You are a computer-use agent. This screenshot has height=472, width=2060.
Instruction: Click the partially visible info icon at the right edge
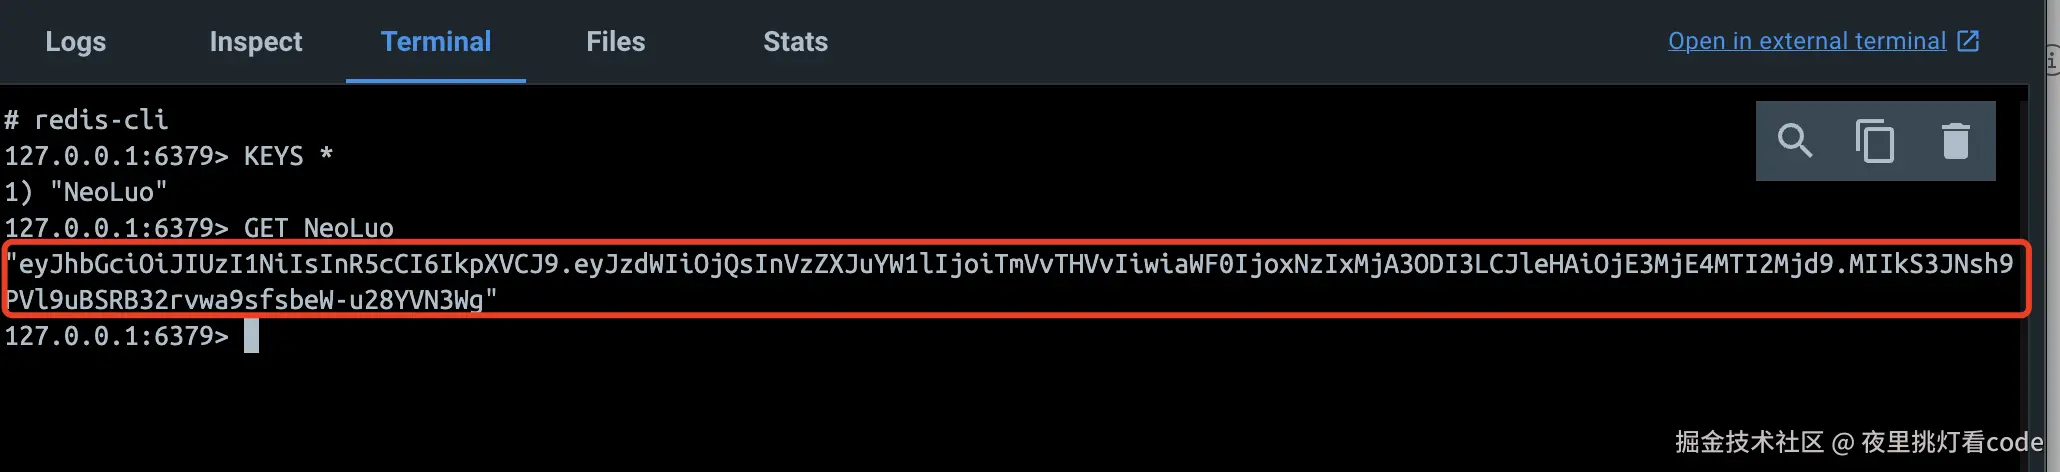point(2051,60)
